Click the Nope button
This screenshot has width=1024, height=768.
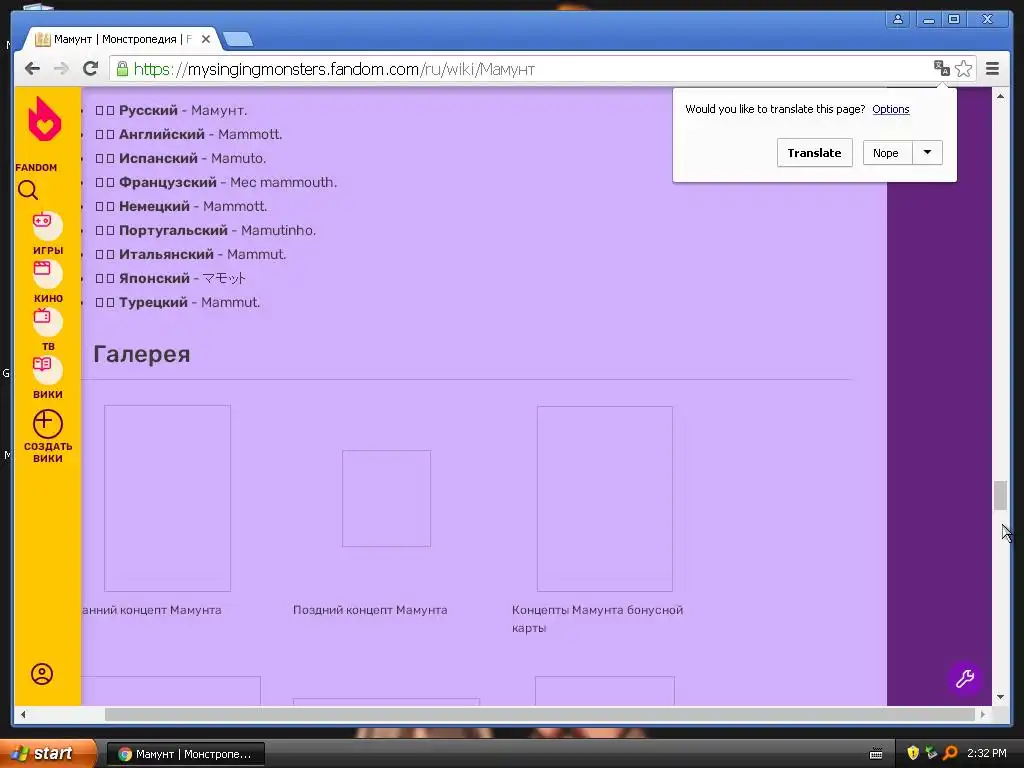pyautogui.click(x=886, y=153)
